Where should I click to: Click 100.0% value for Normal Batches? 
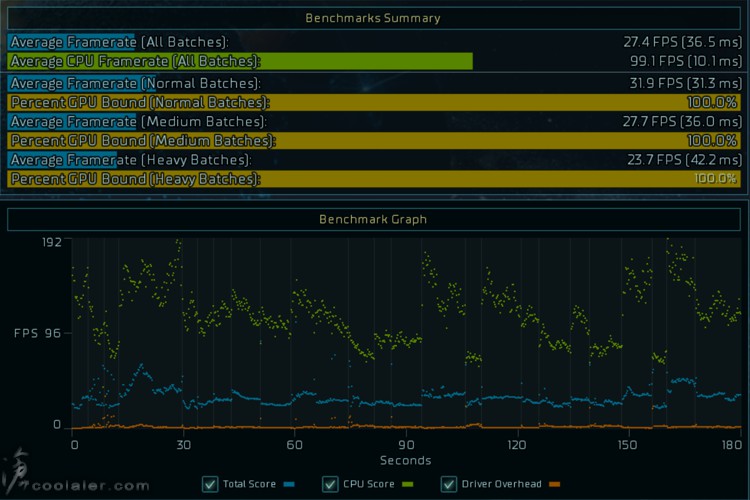[712, 102]
